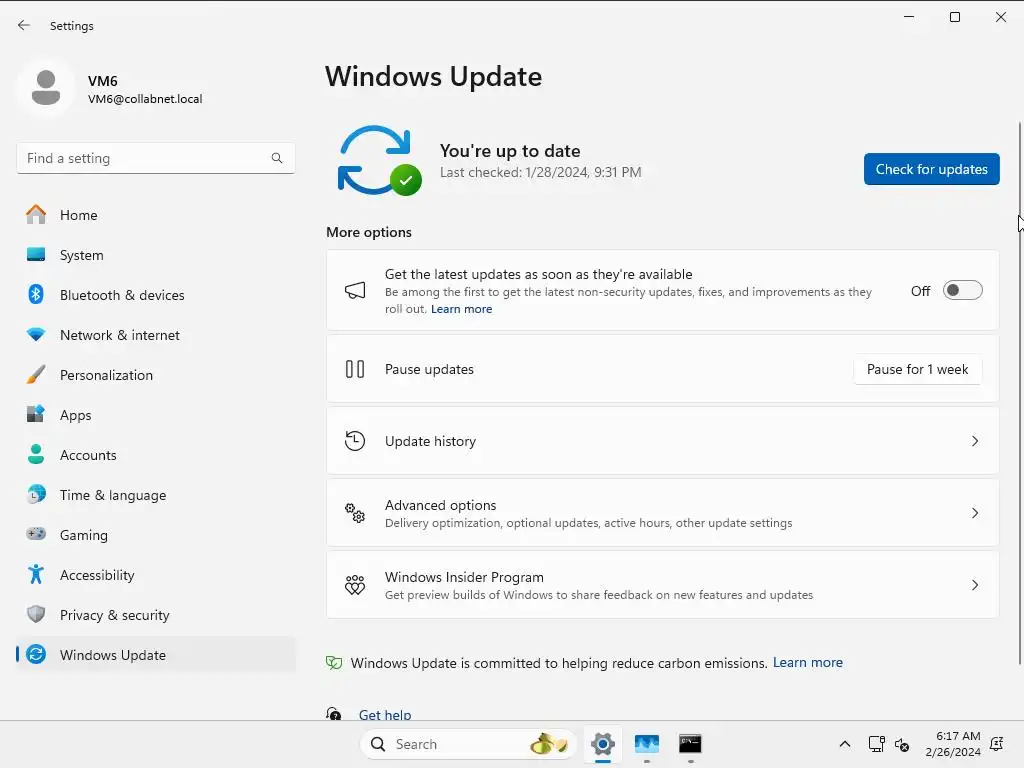Click the Time & language globe icon
Image resolution: width=1024 pixels, height=768 pixels.
(36, 494)
